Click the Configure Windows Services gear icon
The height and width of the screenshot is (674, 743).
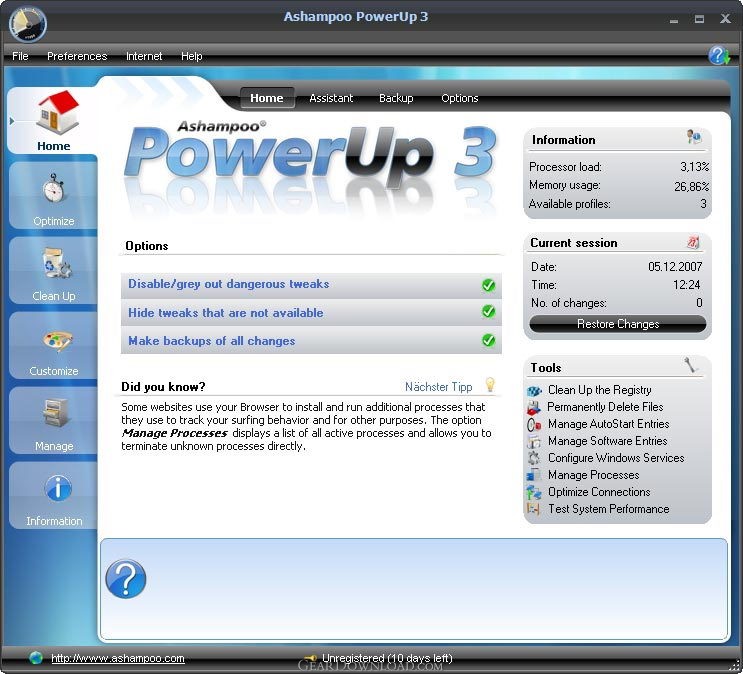click(x=534, y=458)
